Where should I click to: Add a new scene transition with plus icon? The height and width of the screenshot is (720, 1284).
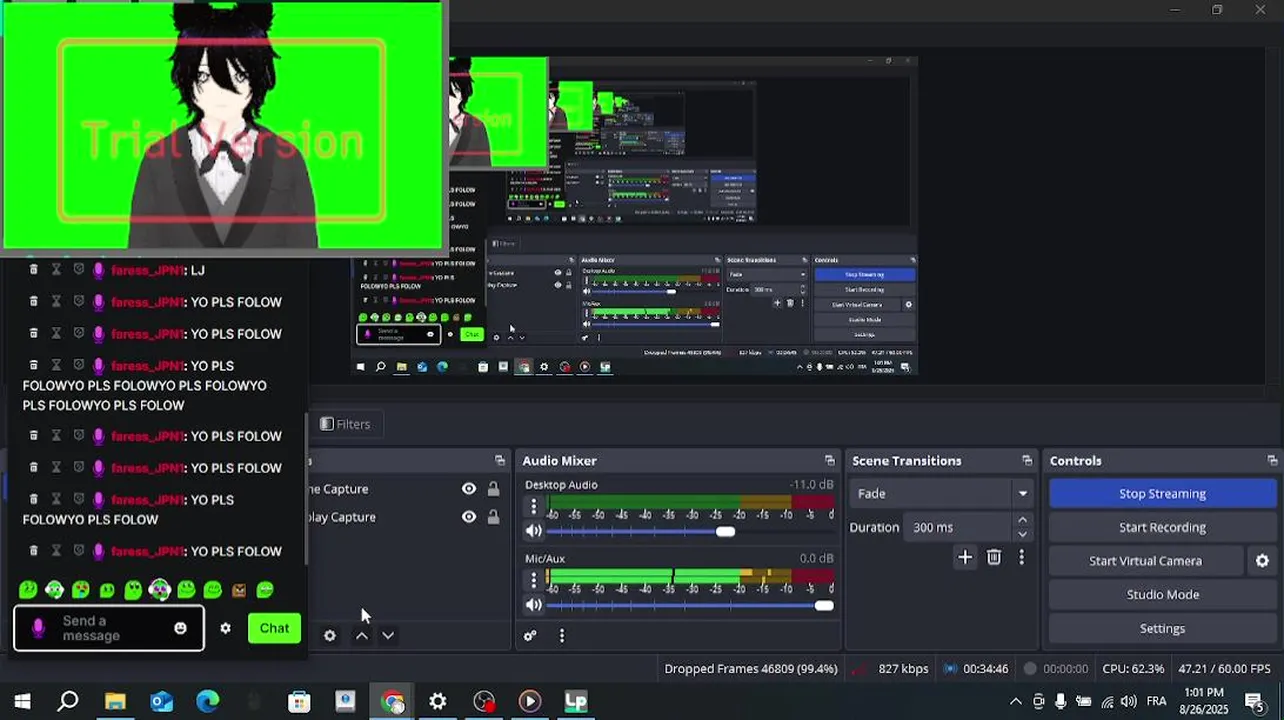point(965,557)
